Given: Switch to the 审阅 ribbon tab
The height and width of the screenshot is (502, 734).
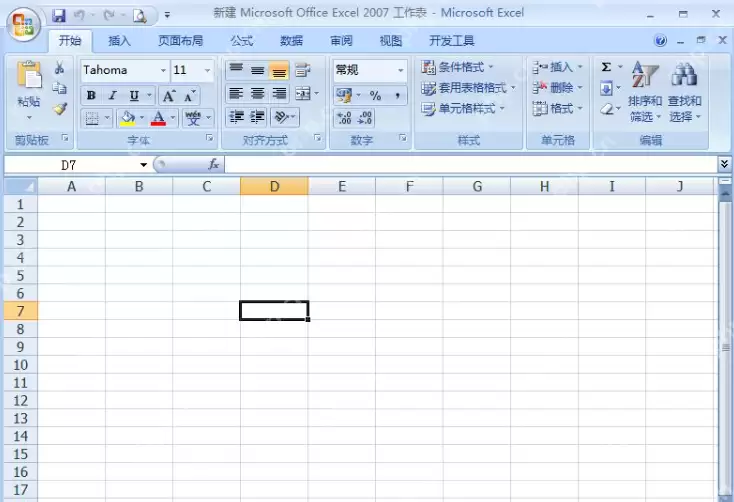Looking at the screenshot, I should click(341, 41).
